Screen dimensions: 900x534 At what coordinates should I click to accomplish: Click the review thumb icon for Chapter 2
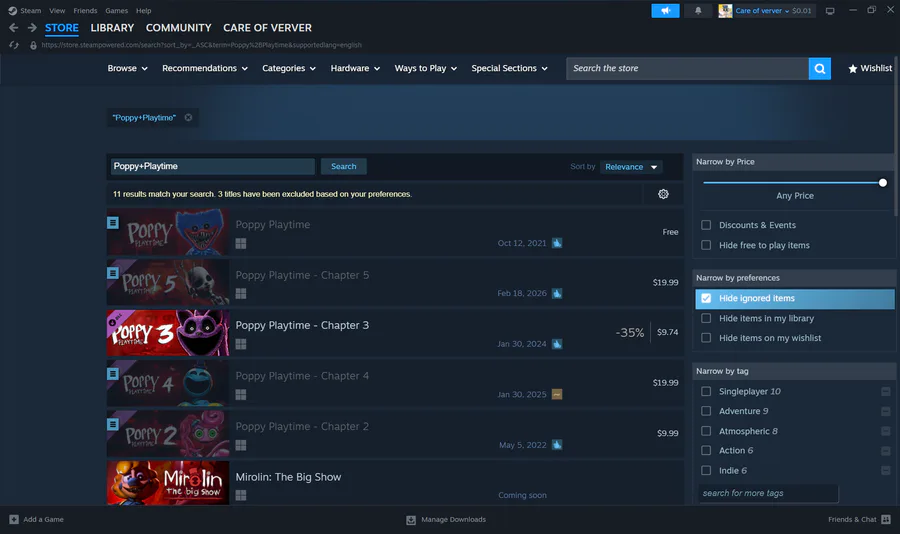point(557,445)
